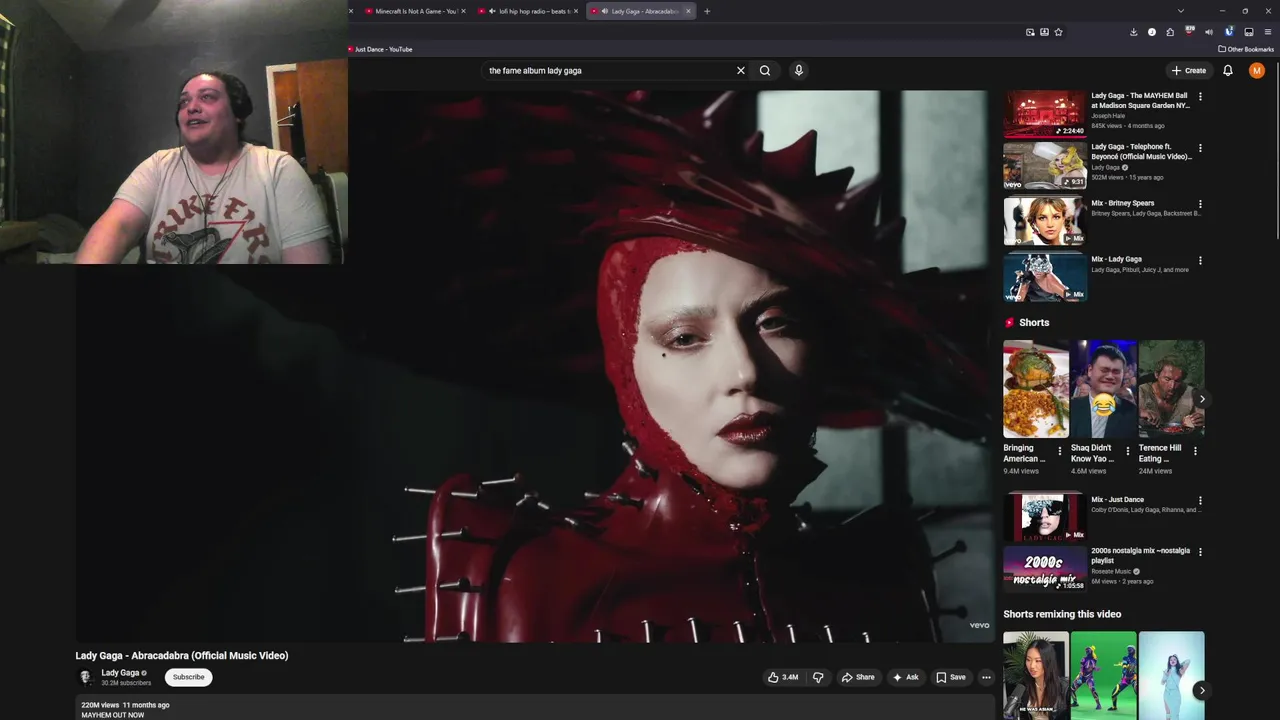Open YouTube notifications bell
This screenshot has height=720, width=1280.
click(1228, 71)
